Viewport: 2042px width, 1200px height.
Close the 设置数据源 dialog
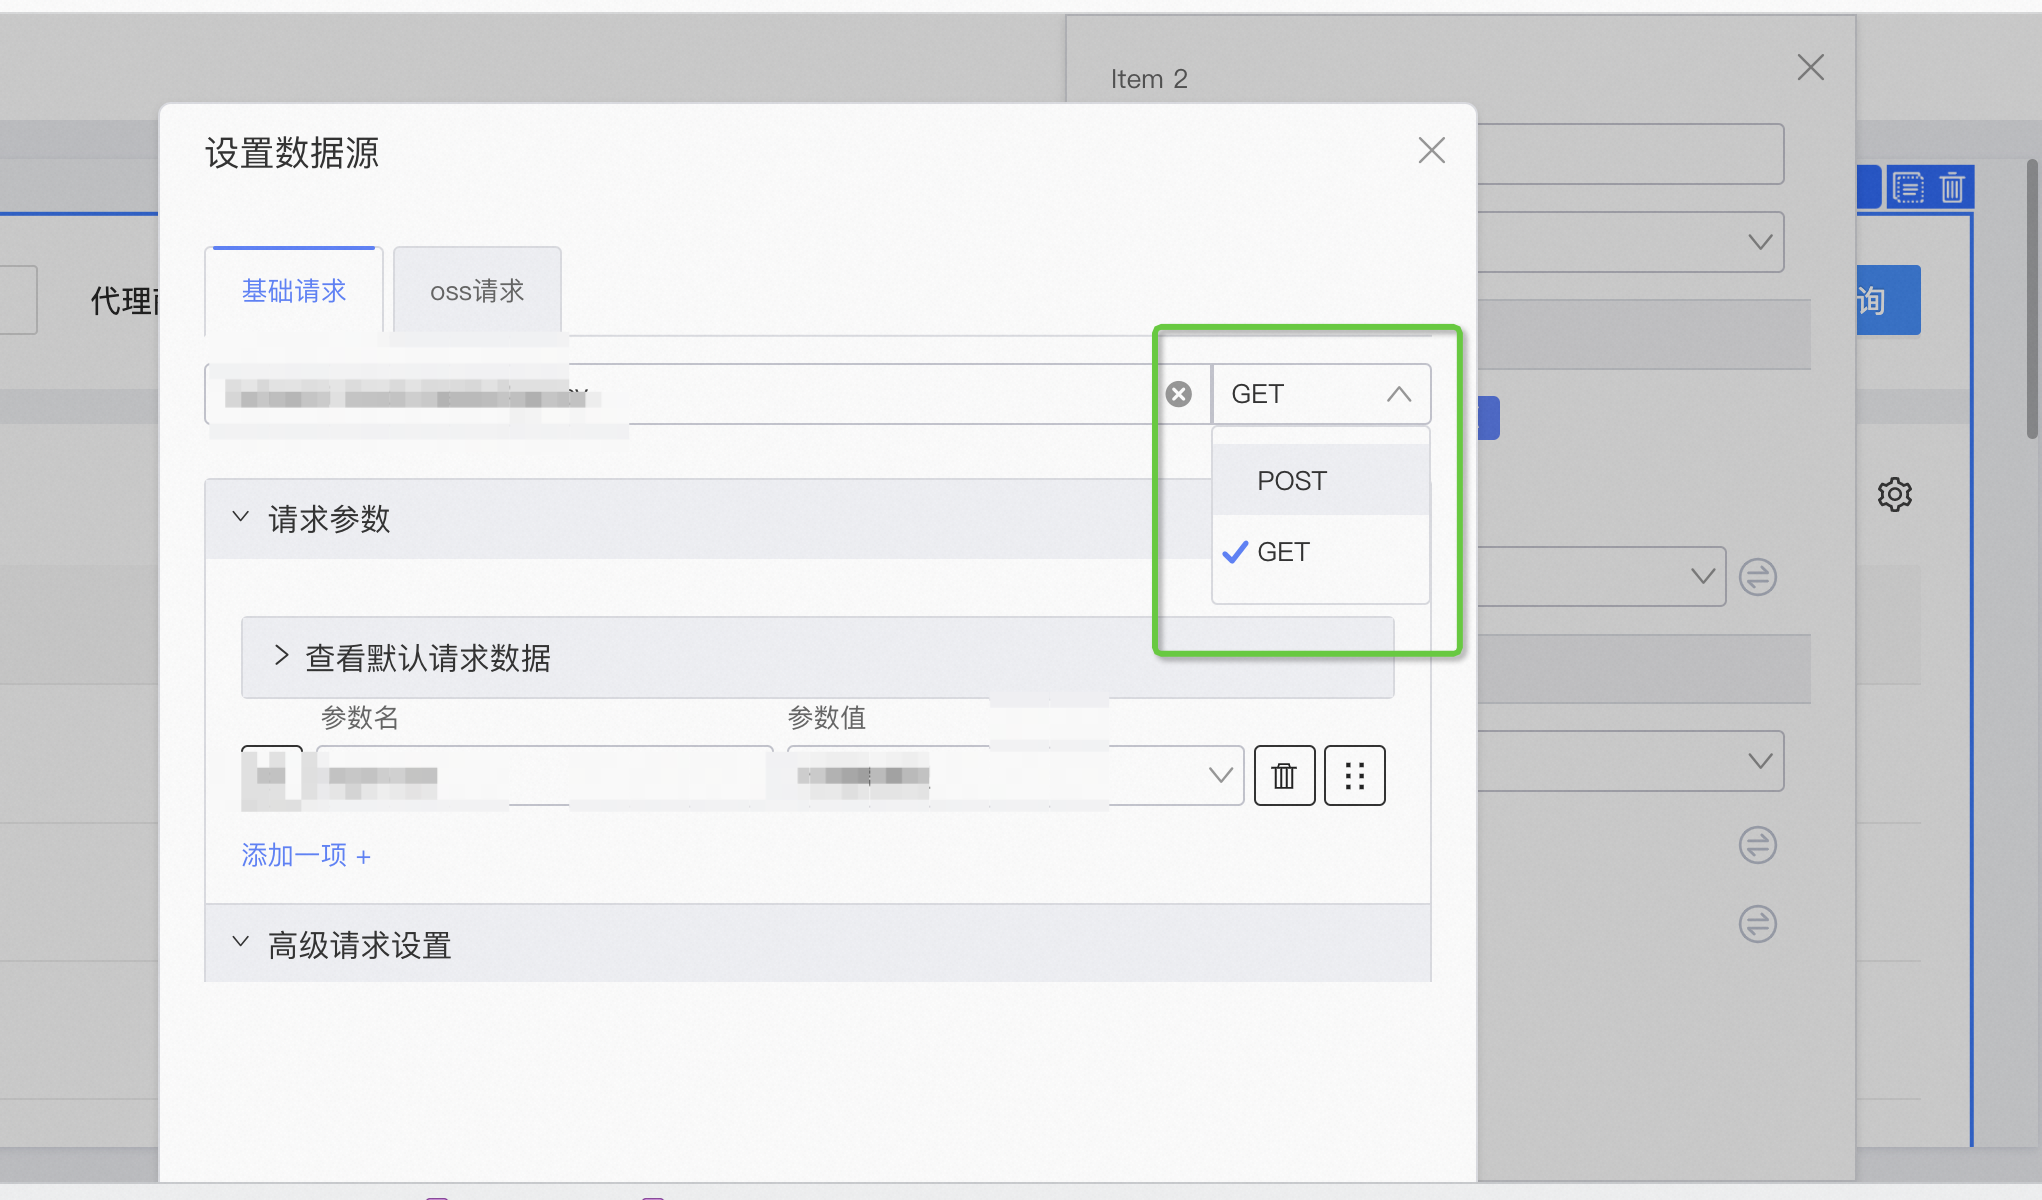point(1431,151)
